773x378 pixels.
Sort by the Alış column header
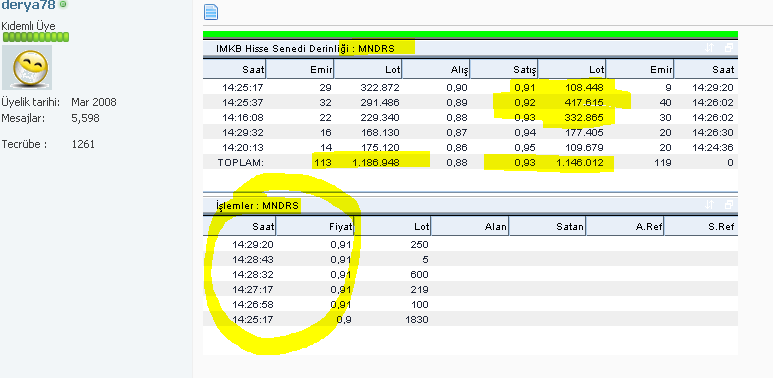(436, 69)
